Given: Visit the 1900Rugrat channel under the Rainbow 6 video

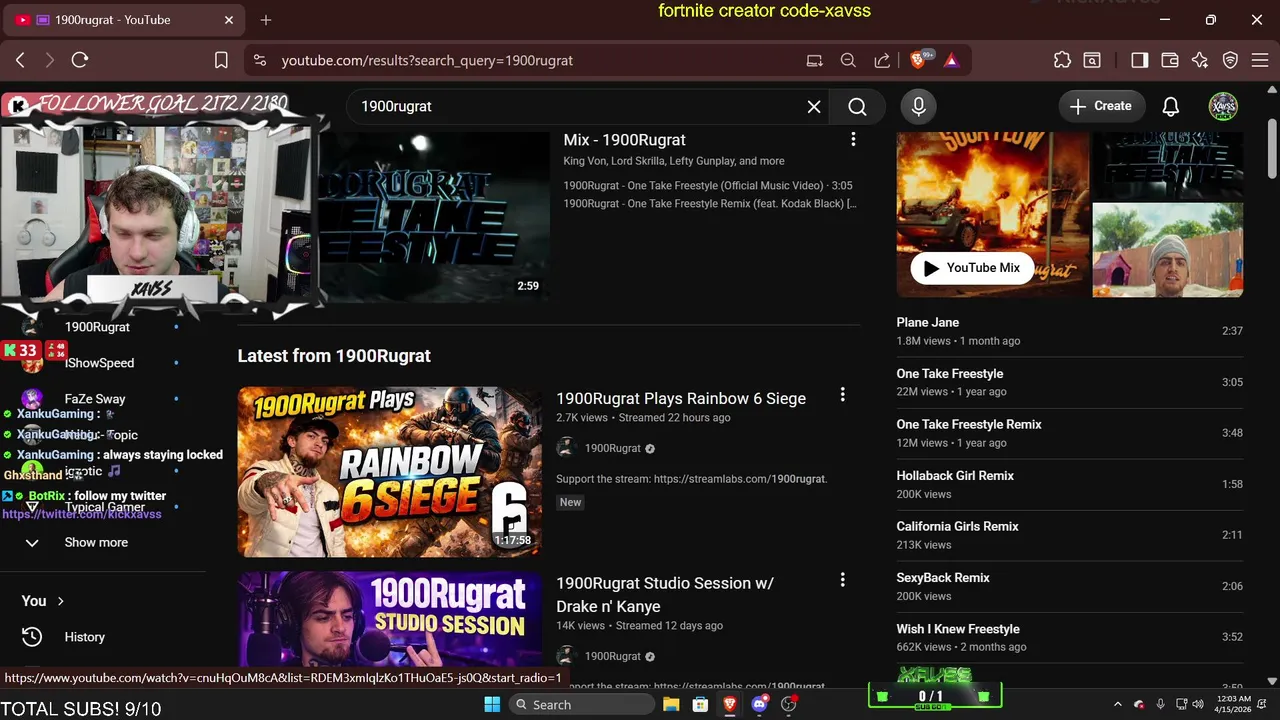Looking at the screenshot, I should (x=612, y=448).
